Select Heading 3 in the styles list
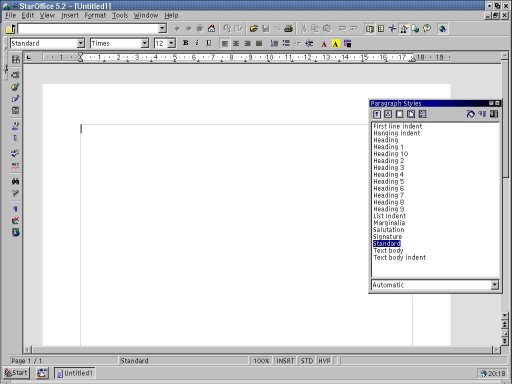Image resolution: width=512 pixels, height=384 pixels. tap(388, 168)
